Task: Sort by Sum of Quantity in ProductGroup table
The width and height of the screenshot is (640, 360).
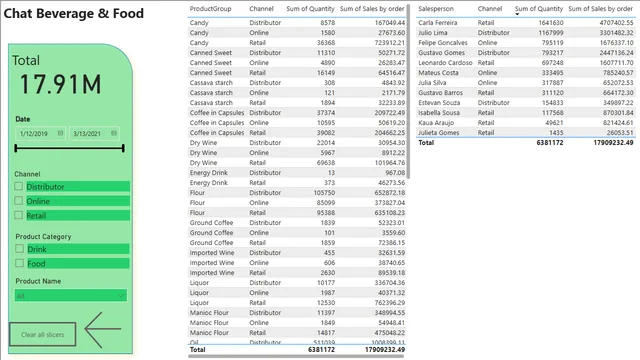Action: [x=310, y=9]
